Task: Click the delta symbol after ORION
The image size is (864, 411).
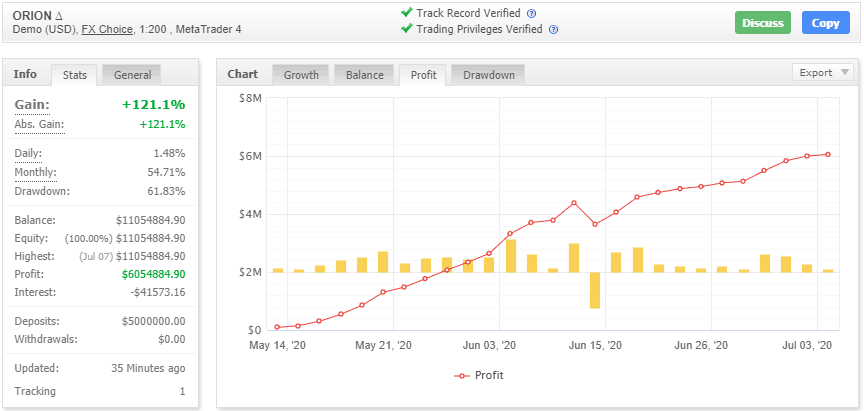Action: pyautogui.click(x=59, y=15)
